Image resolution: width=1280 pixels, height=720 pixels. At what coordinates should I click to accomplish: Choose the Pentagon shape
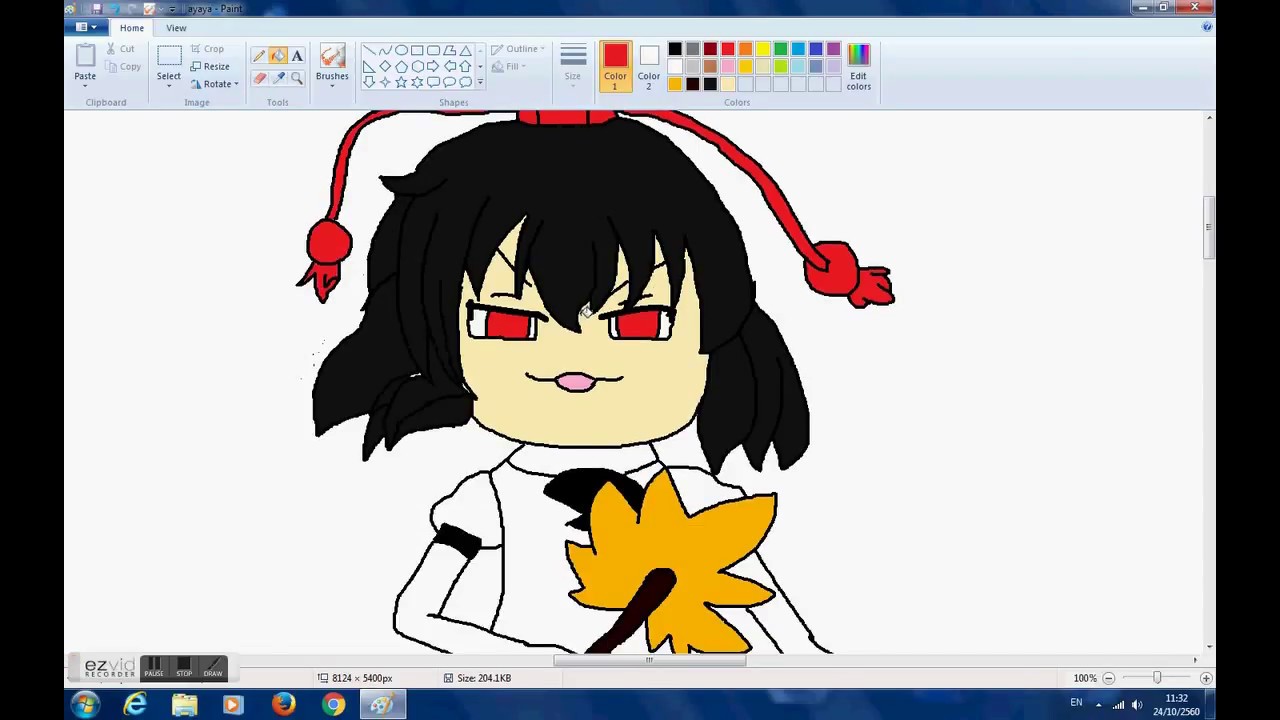click(x=401, y=67)
